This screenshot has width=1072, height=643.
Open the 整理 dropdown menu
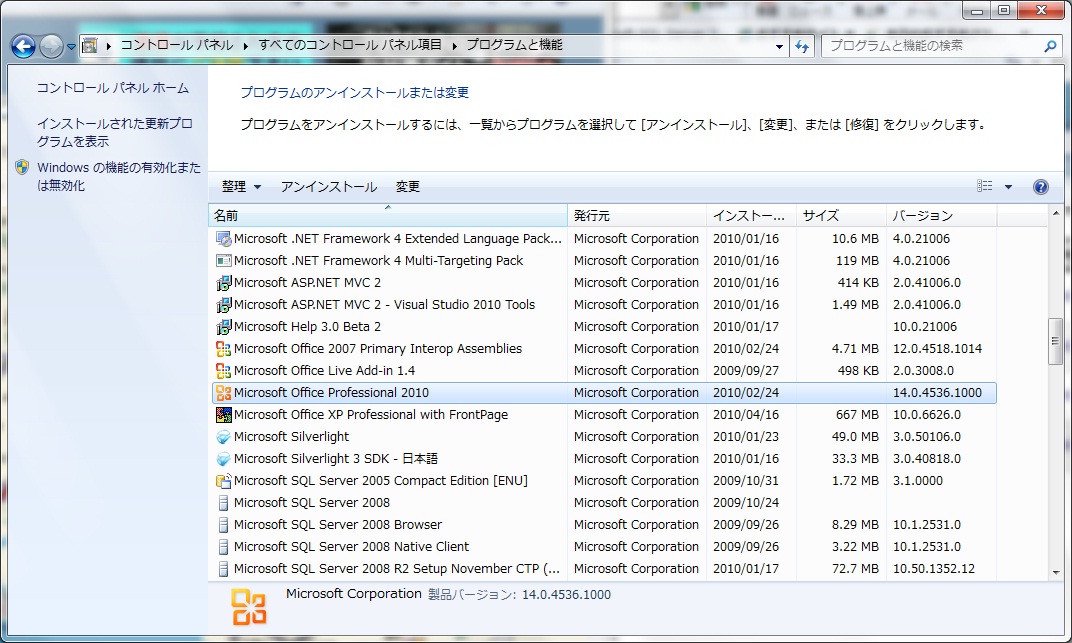[241, 187]
